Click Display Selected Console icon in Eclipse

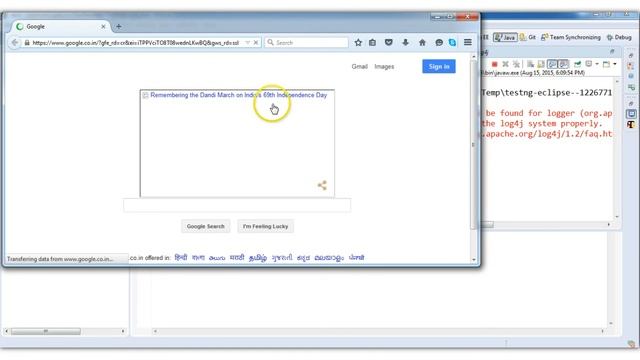click(x=589, y=64)
